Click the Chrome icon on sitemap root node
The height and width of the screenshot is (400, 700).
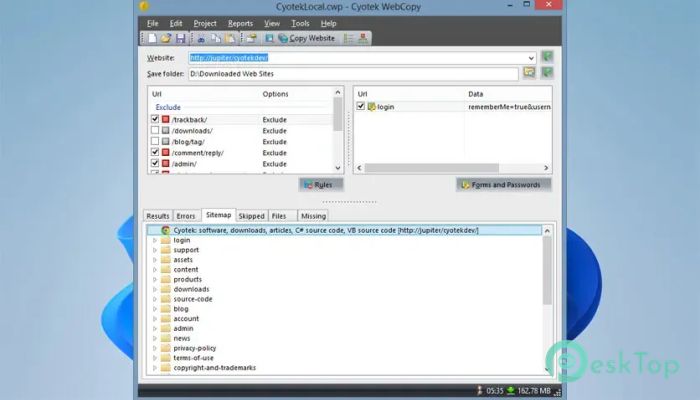point(166,230)
